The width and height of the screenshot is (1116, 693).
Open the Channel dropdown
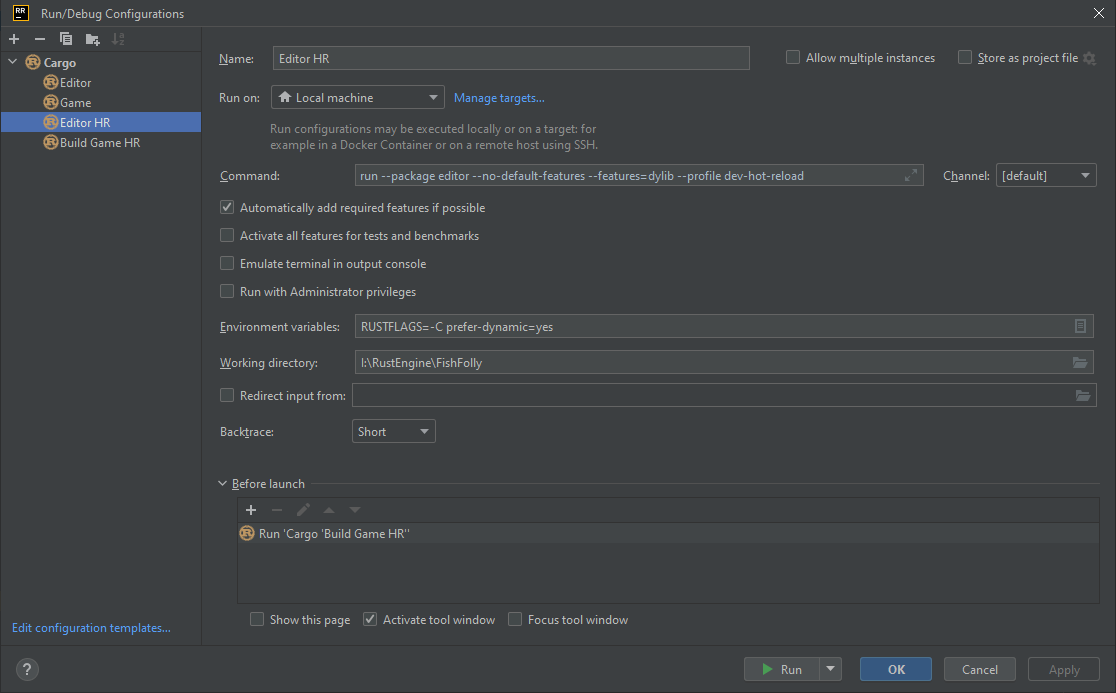click(x=1045, y=176)
